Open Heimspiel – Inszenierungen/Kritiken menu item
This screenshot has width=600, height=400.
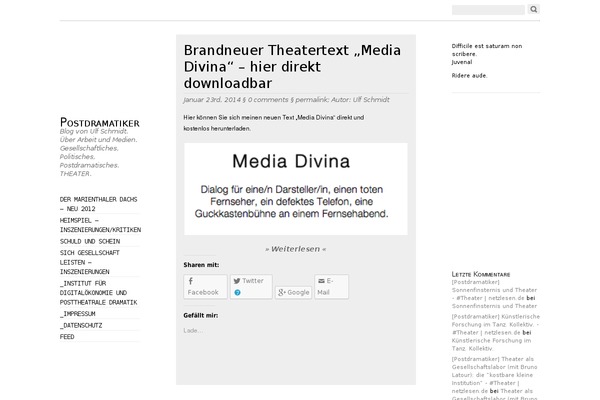pos(100,225)
